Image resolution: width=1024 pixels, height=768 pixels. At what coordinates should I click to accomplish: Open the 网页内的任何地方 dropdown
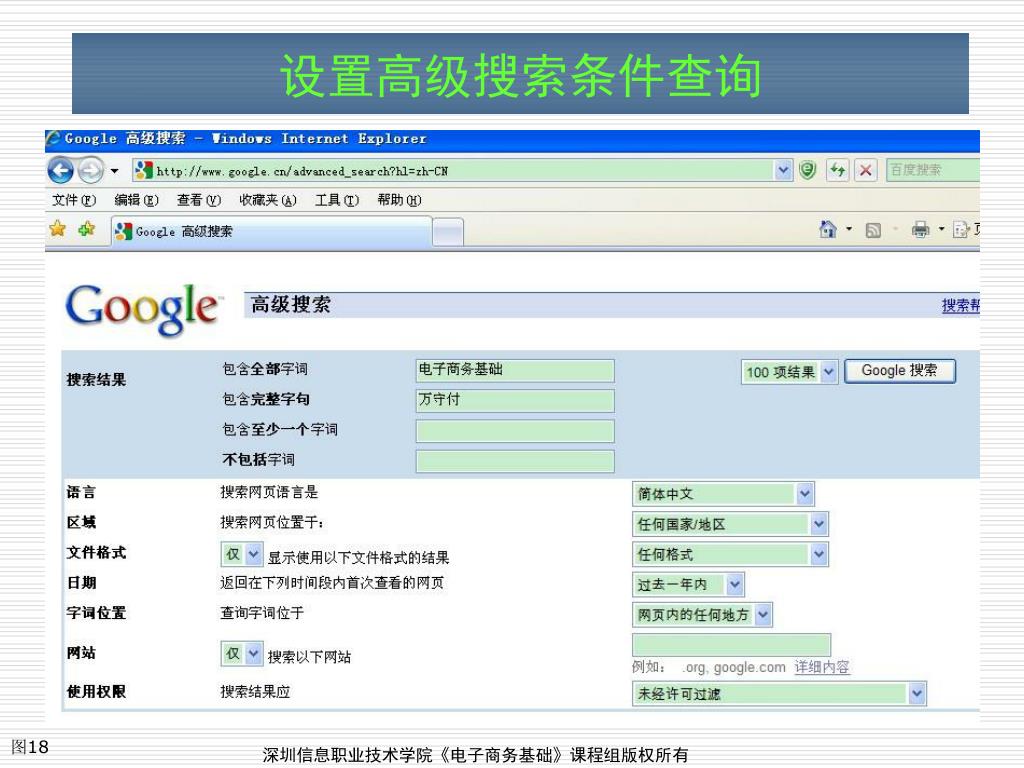(702, 615)
